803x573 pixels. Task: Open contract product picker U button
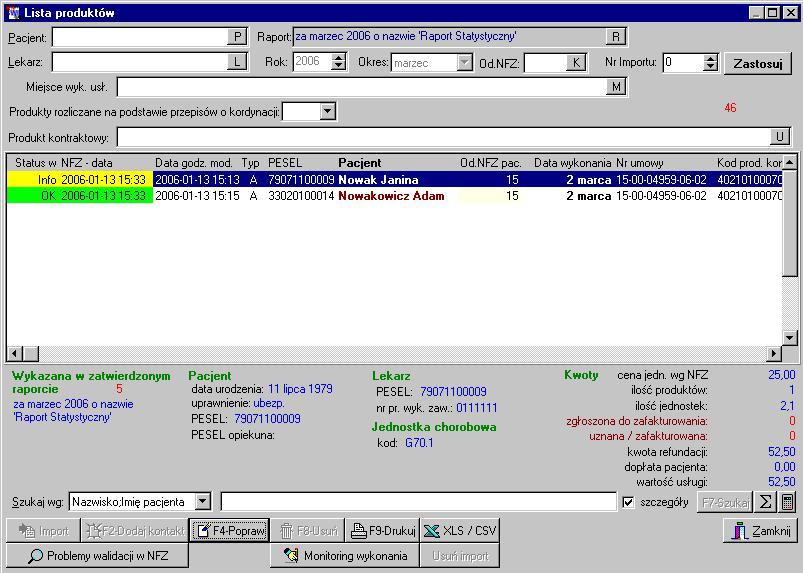click(x=780, y=137)
